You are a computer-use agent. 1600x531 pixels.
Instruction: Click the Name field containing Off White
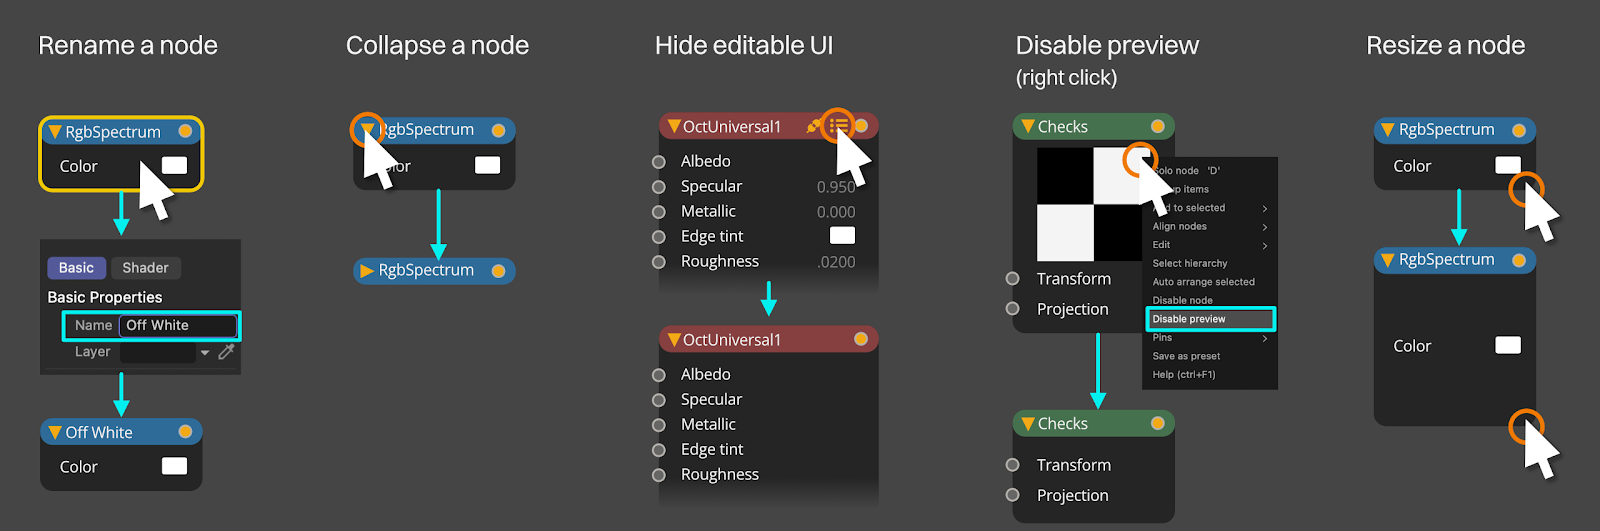click(178, 325)
